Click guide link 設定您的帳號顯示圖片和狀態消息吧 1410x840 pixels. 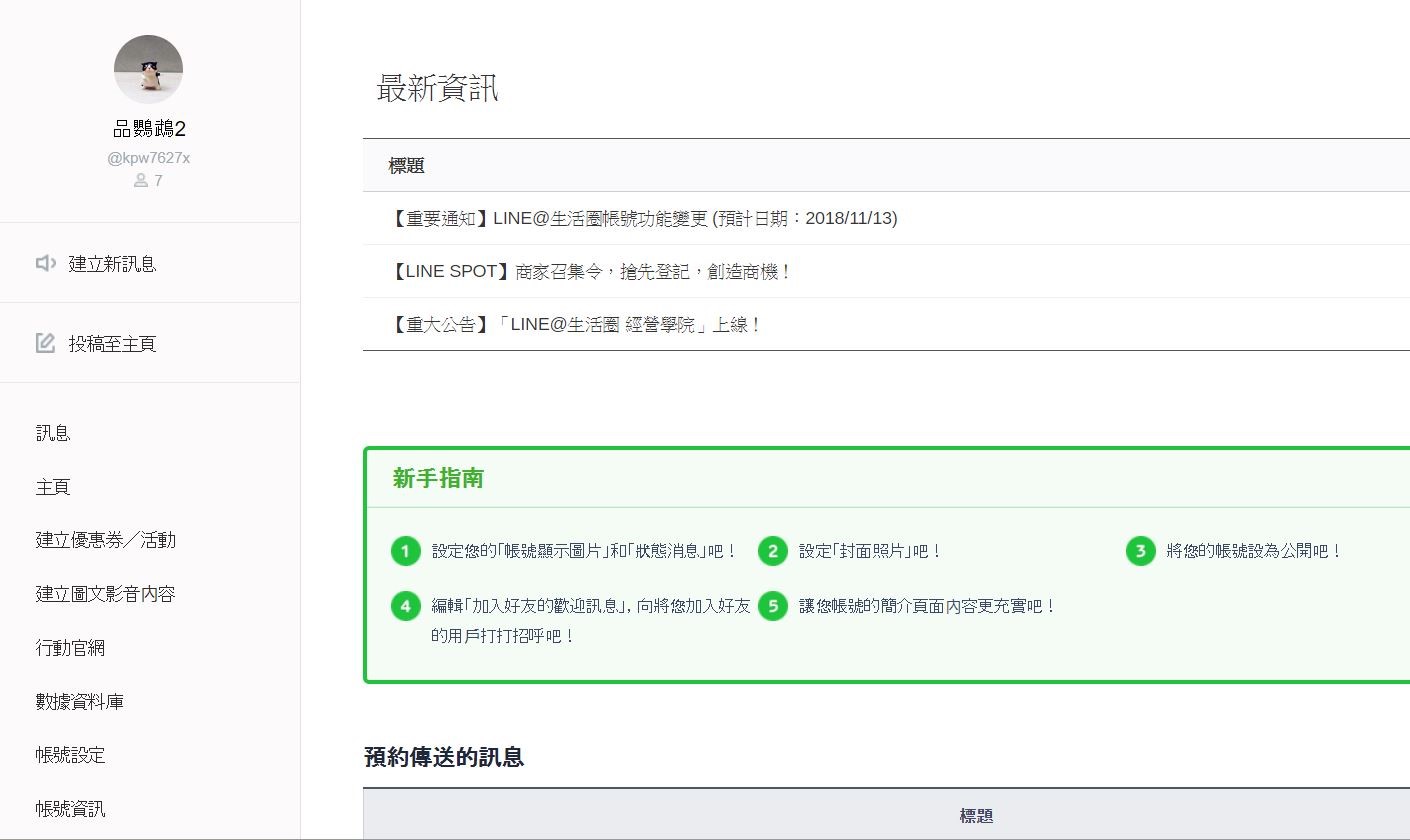(585, 551)
